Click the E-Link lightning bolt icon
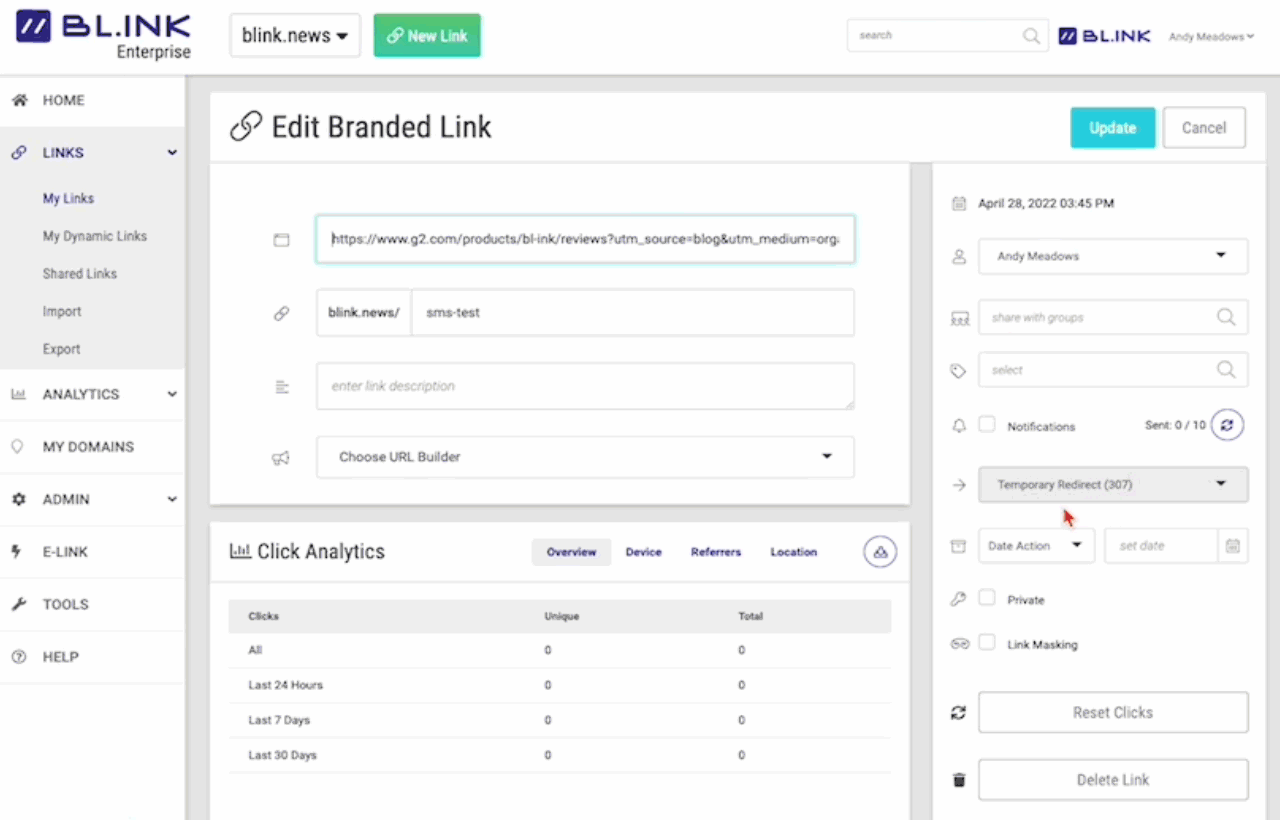The image size is (1280, 820). (x=17, y=552)
